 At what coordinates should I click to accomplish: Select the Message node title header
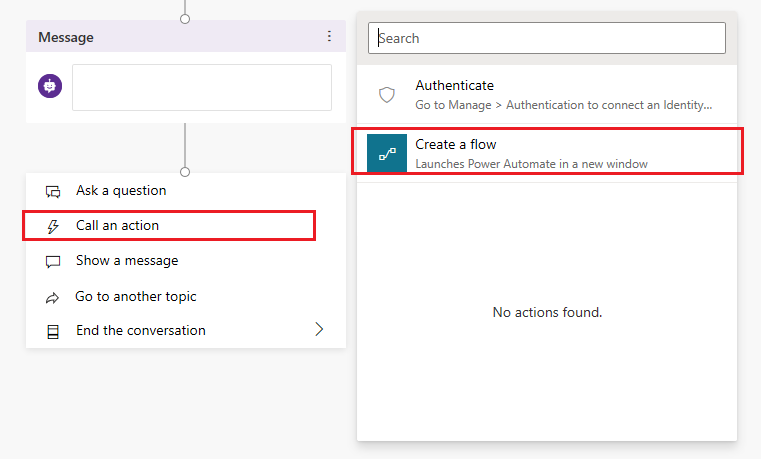coord(66,37)
